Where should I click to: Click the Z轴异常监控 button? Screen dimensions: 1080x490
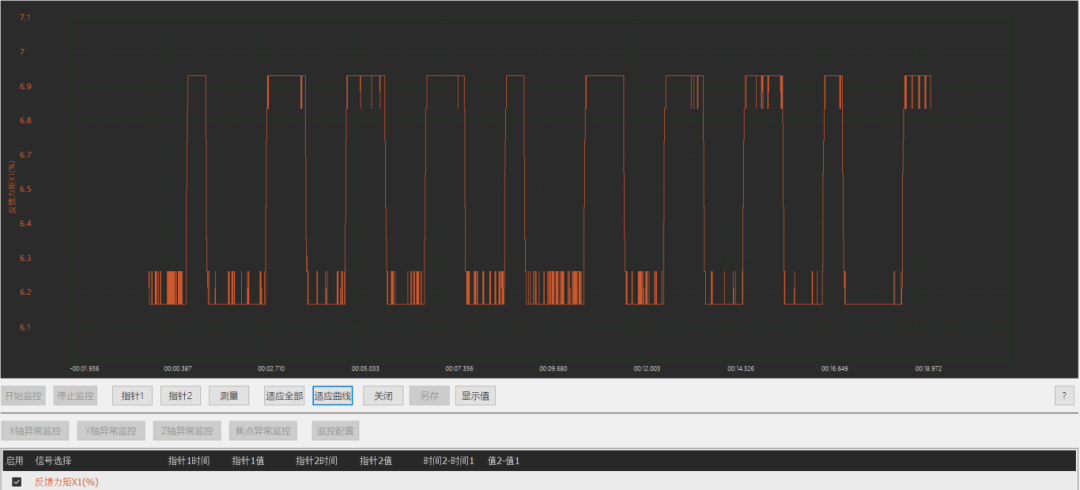[x=186, y=431]
